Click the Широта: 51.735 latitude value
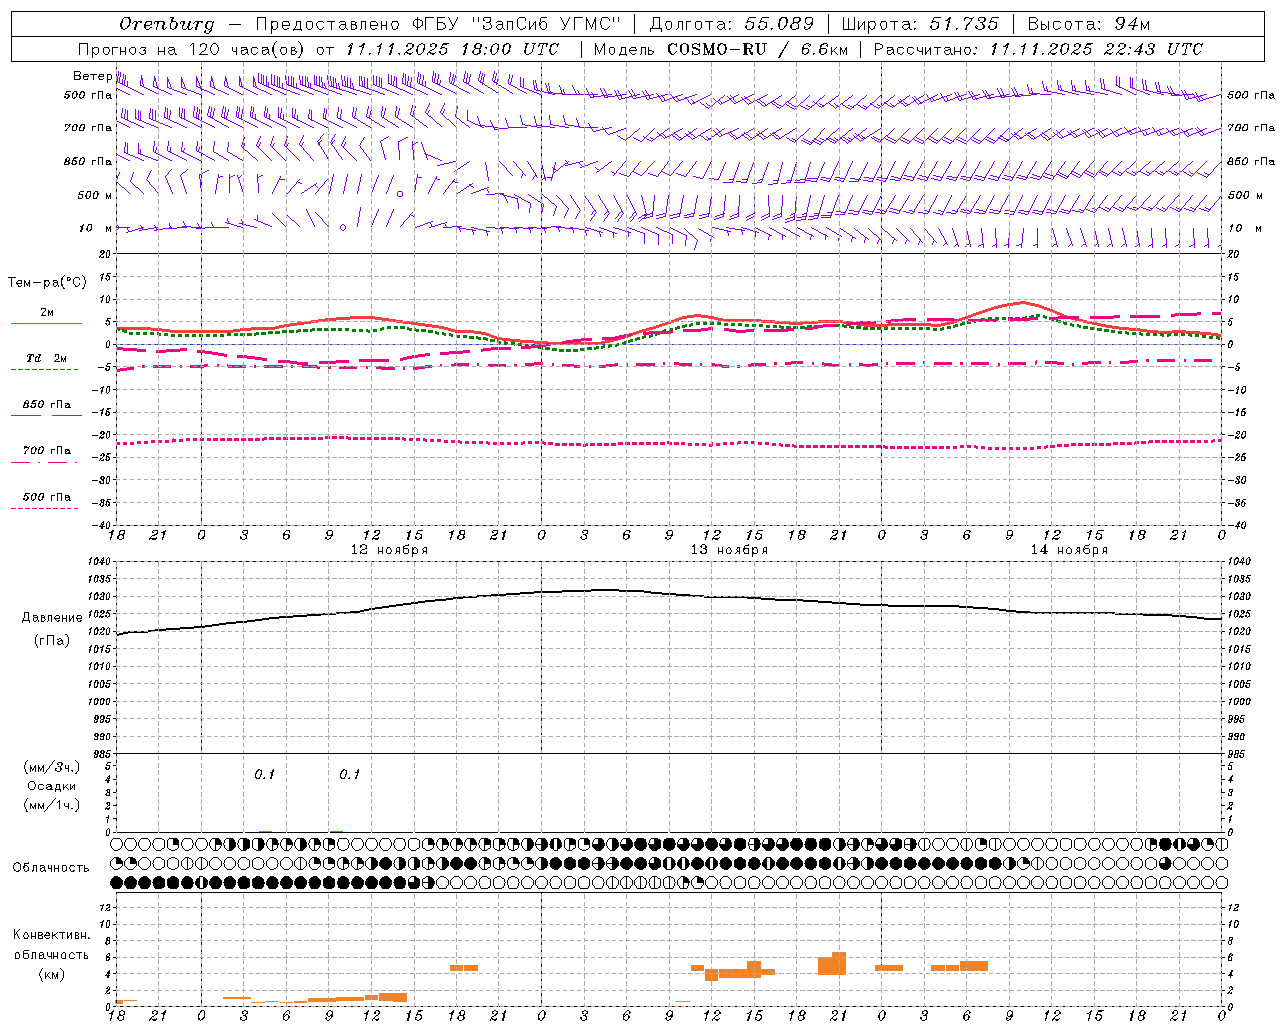Screen dimensions: 1280x1024 coord(920,24)
